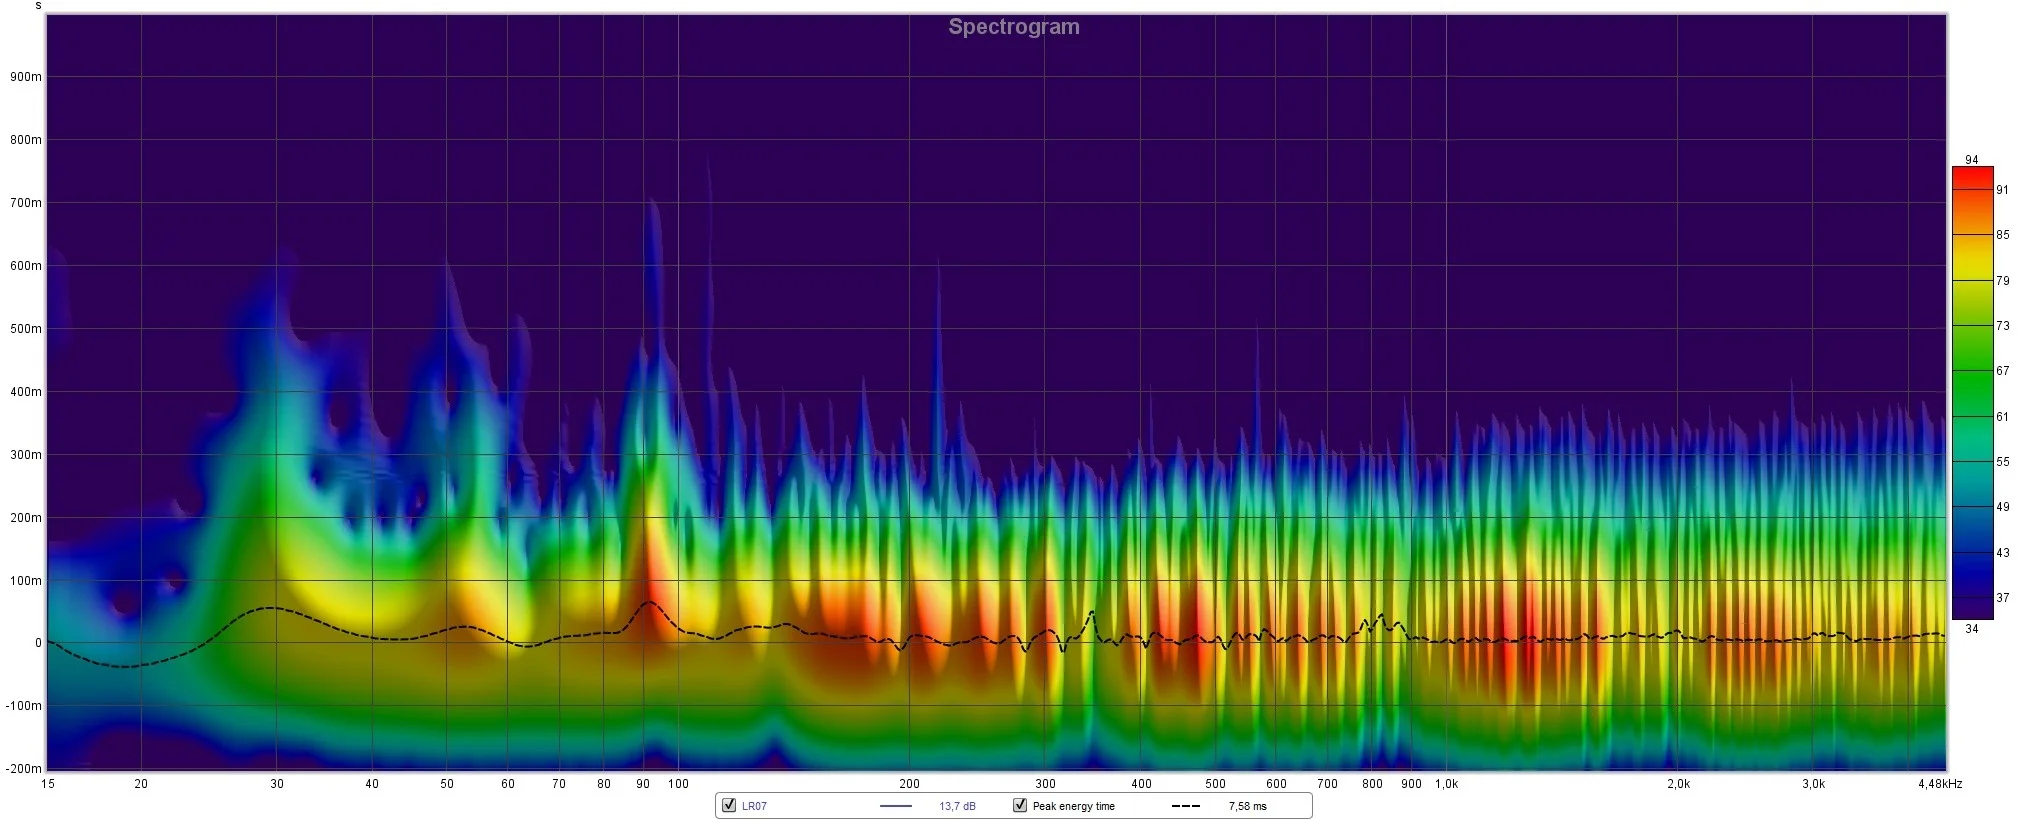2028x820 pixels.
Task: Select the 7,58 ms value in legend
Action: coord(1247,806)
